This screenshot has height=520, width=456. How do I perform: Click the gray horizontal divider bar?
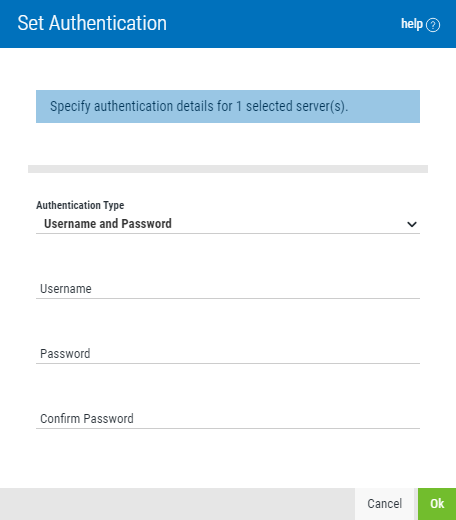tap(228, 169)
